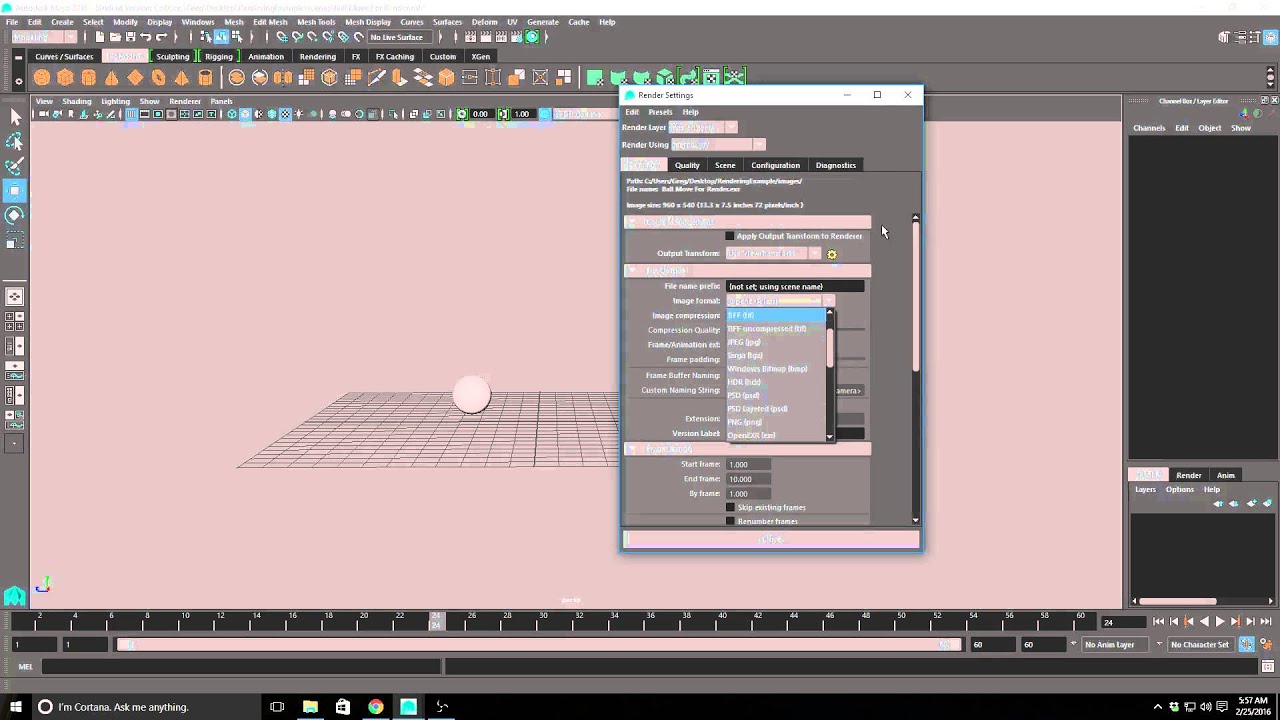Select the Rigging shelf tab
This screenshot has width=1280, height=720.
click(219, 56)
